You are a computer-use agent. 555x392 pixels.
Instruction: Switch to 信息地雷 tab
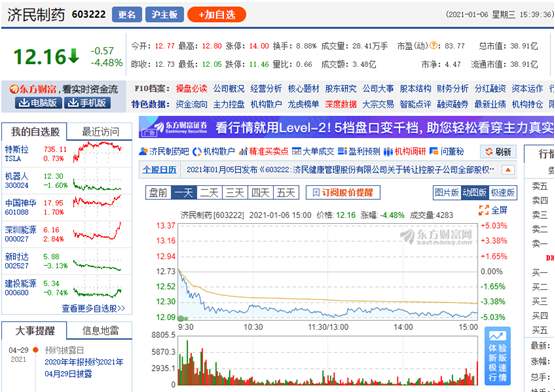(100, 330)
